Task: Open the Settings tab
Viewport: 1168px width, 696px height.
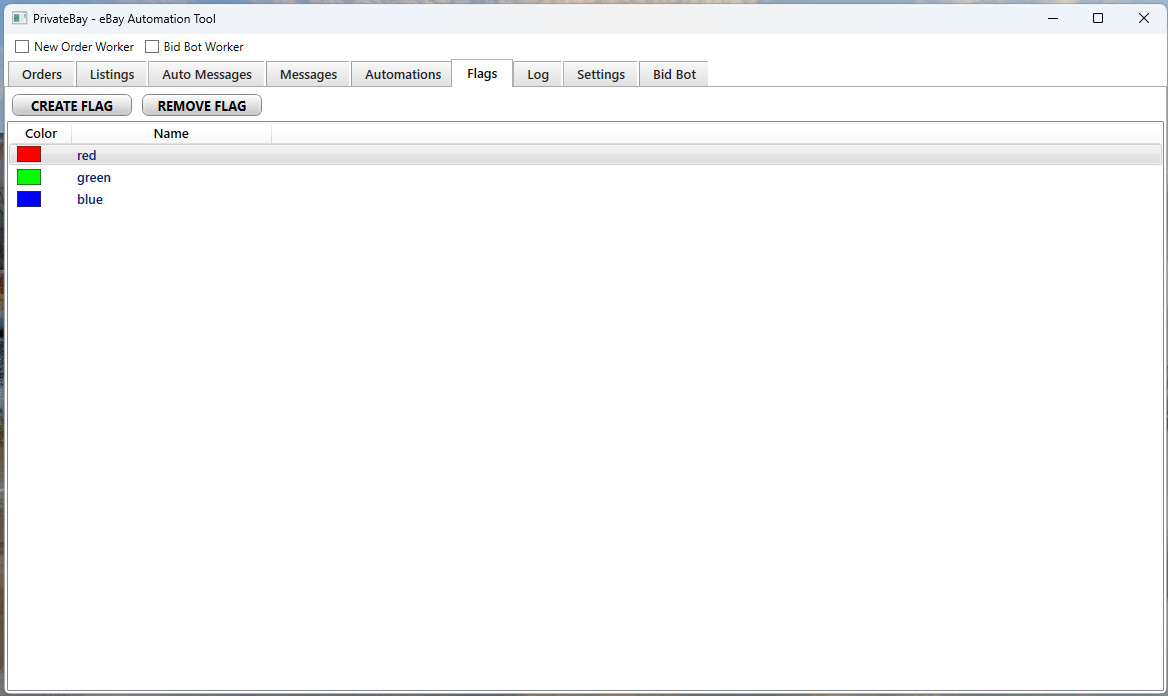Action: click(x=601, y=75)
